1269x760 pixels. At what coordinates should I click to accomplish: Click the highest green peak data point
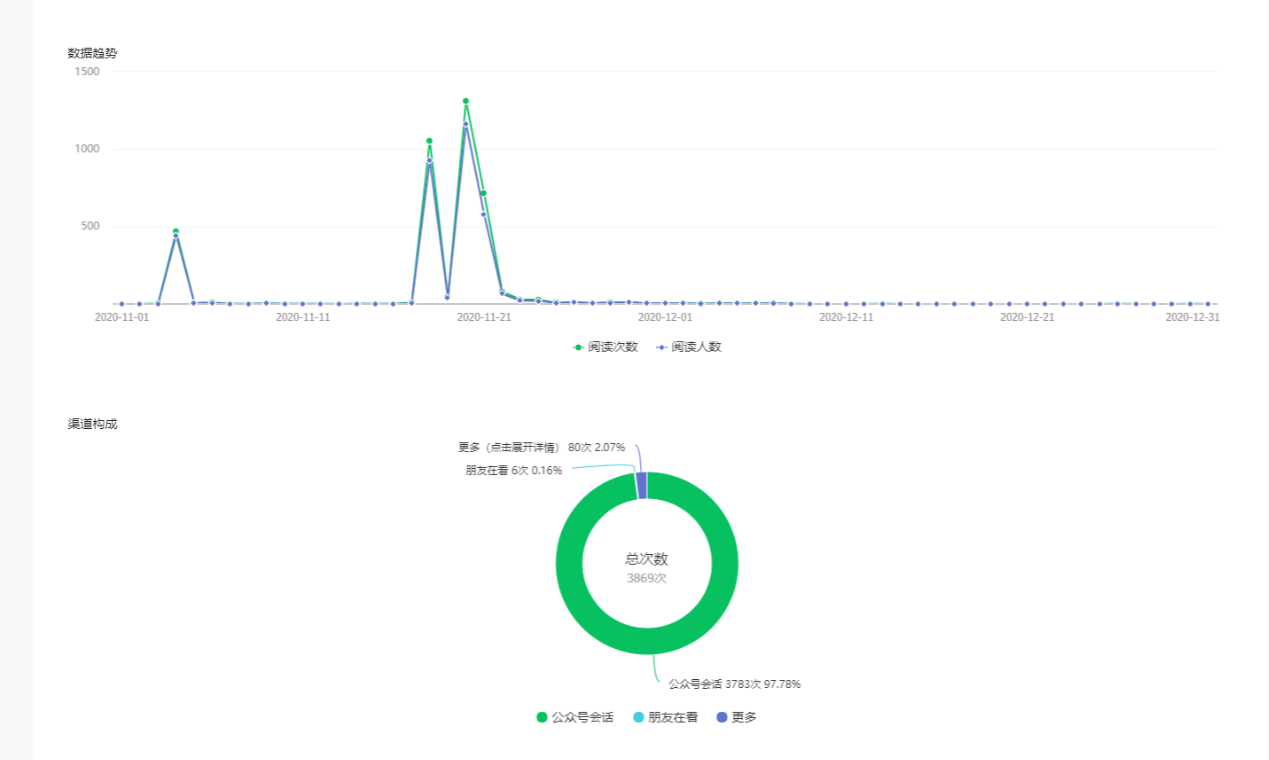point(466,101)
